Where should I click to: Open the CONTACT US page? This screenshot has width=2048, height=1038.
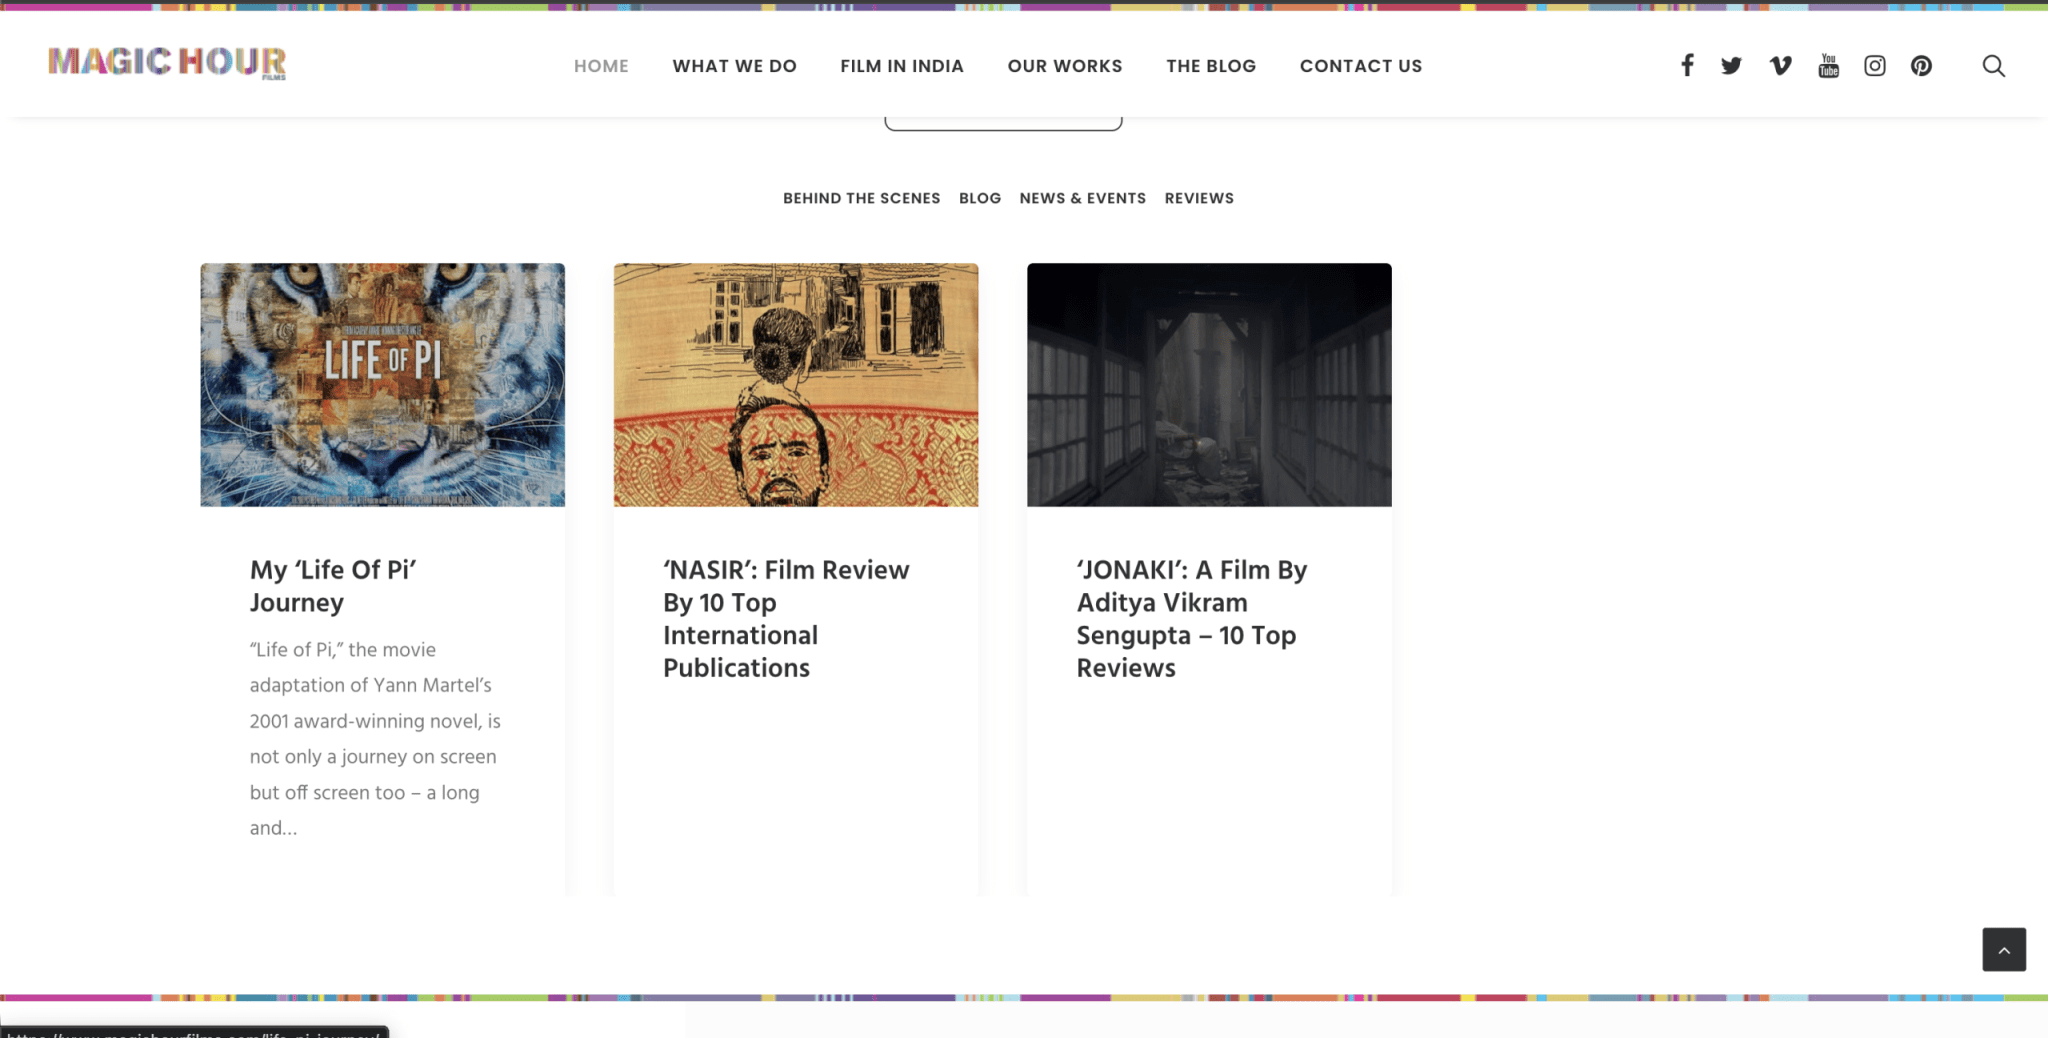[1361, 66]
